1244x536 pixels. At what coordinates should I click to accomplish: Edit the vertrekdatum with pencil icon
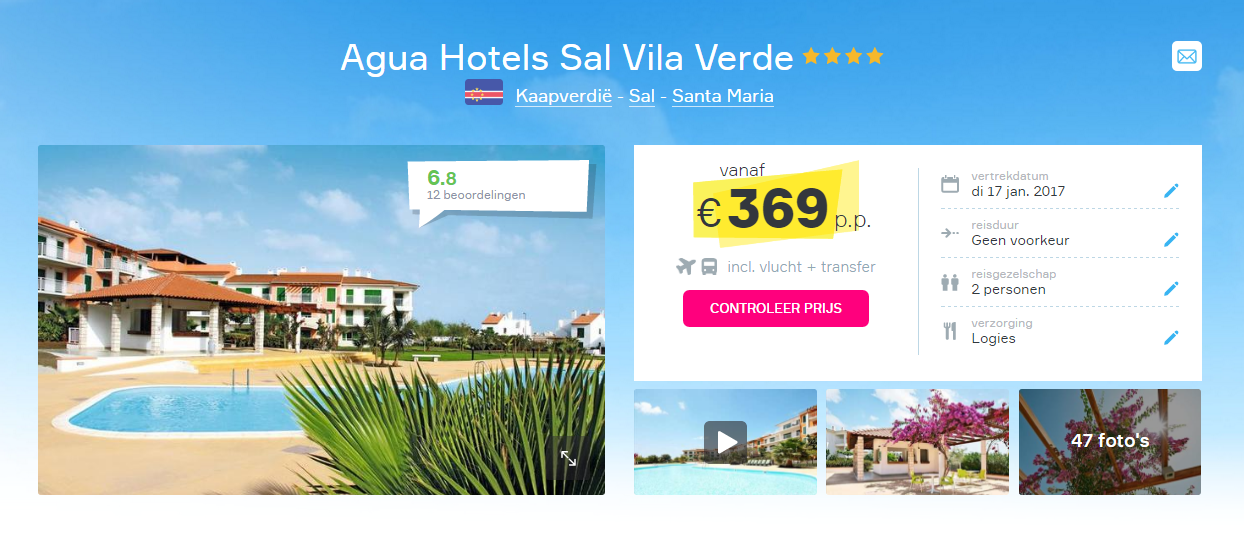point(1171,191)
